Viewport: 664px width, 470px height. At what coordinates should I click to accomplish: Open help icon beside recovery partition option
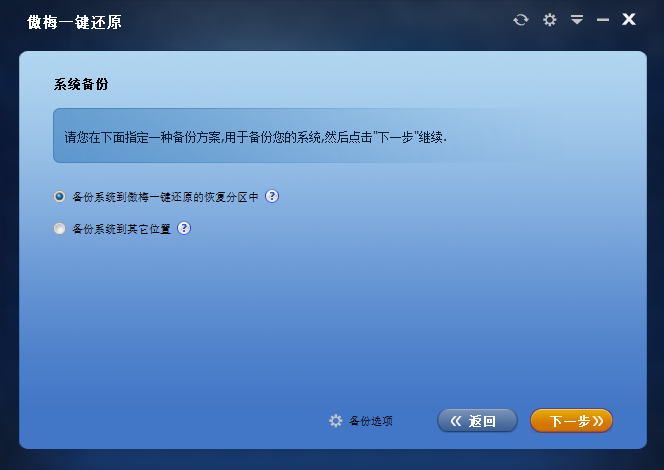point(272,196)
